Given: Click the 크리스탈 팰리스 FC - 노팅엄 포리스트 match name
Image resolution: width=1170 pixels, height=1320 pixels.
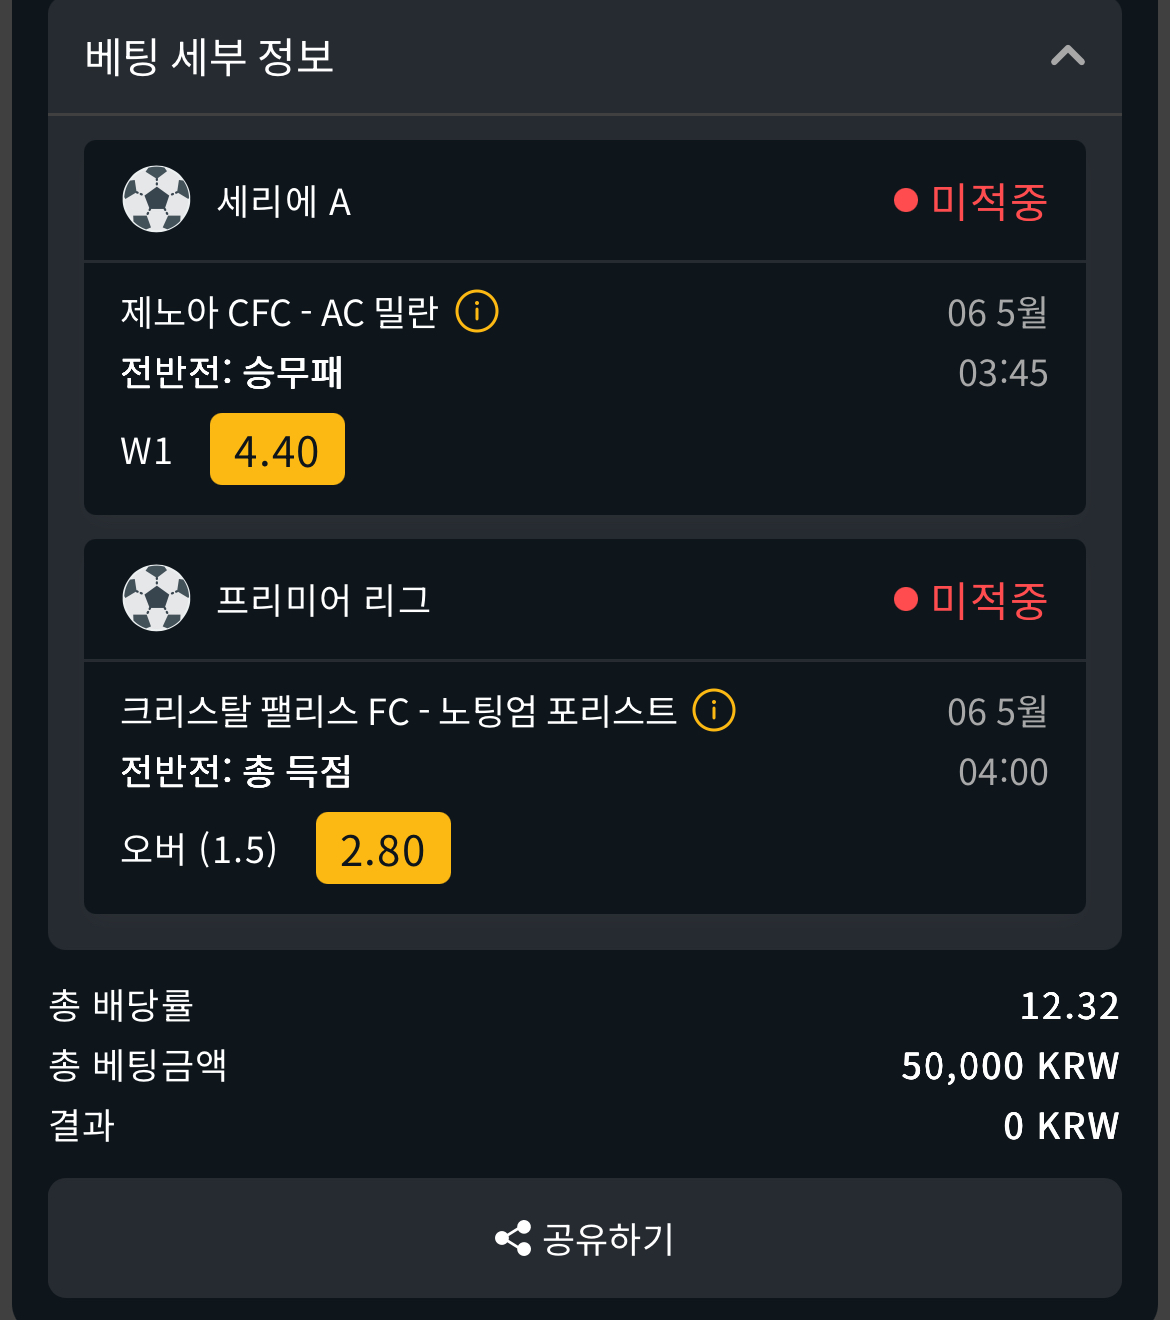Looking at the screenshot, I should tap(398, 712).
